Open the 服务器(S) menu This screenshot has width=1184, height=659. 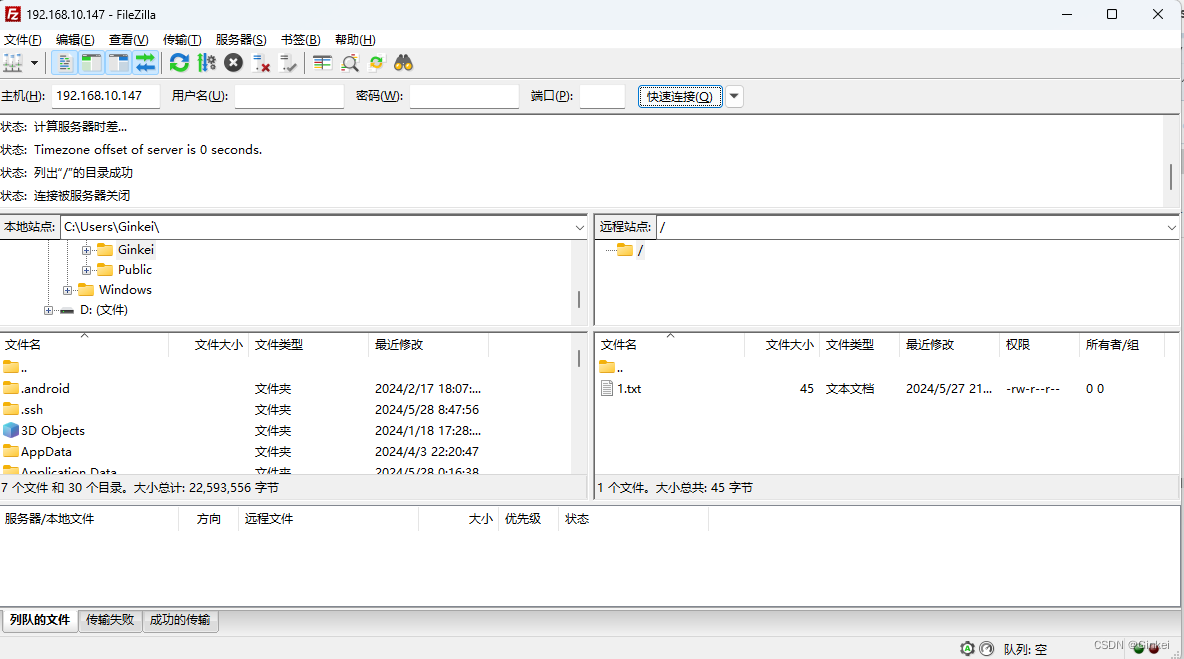pyautogui.click(x=241, y=40)
